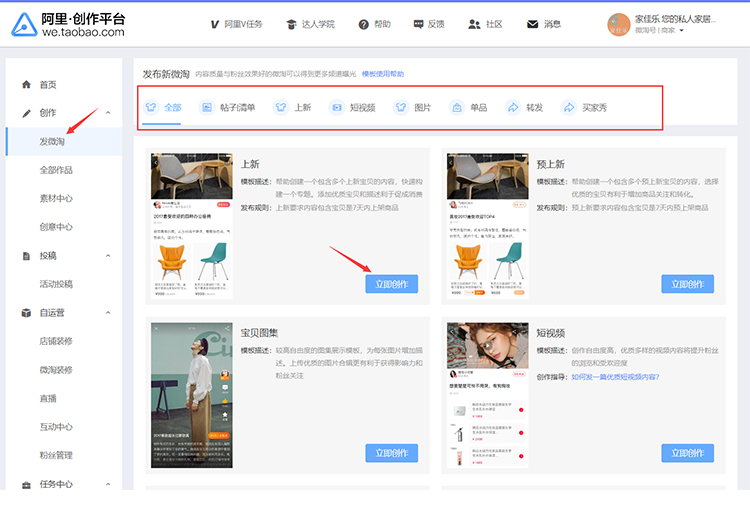Open the account dropdown arrow near 微淘号
This screenshot has height=520, width=750.
(x=682, y=31)
